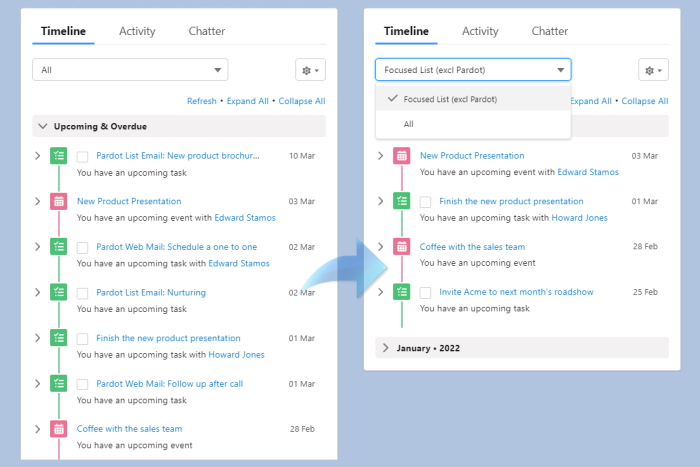700x467 pixels.
Task: Click task icon beside Pardot Web Mail: Schedule a one to one
Action: point(59,247)
